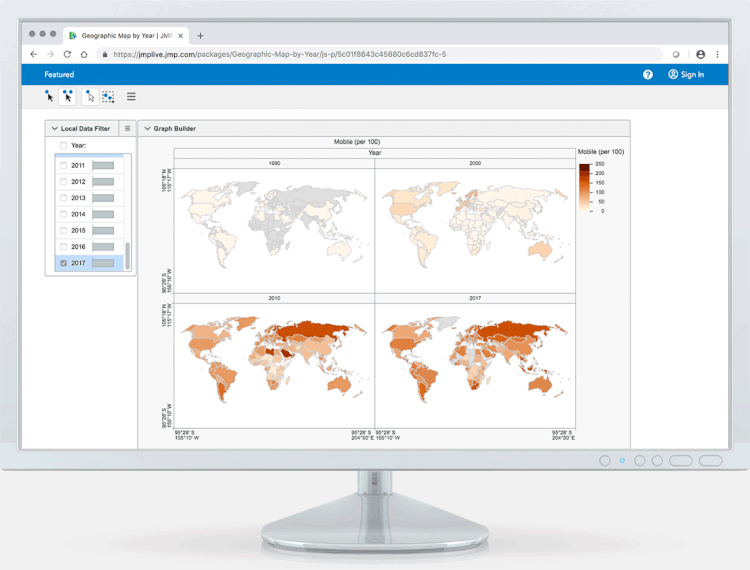The image size is (750, 570).
Task: Click the 2010 panel header label
Action: pyautogui.click(x=274, y=298)
